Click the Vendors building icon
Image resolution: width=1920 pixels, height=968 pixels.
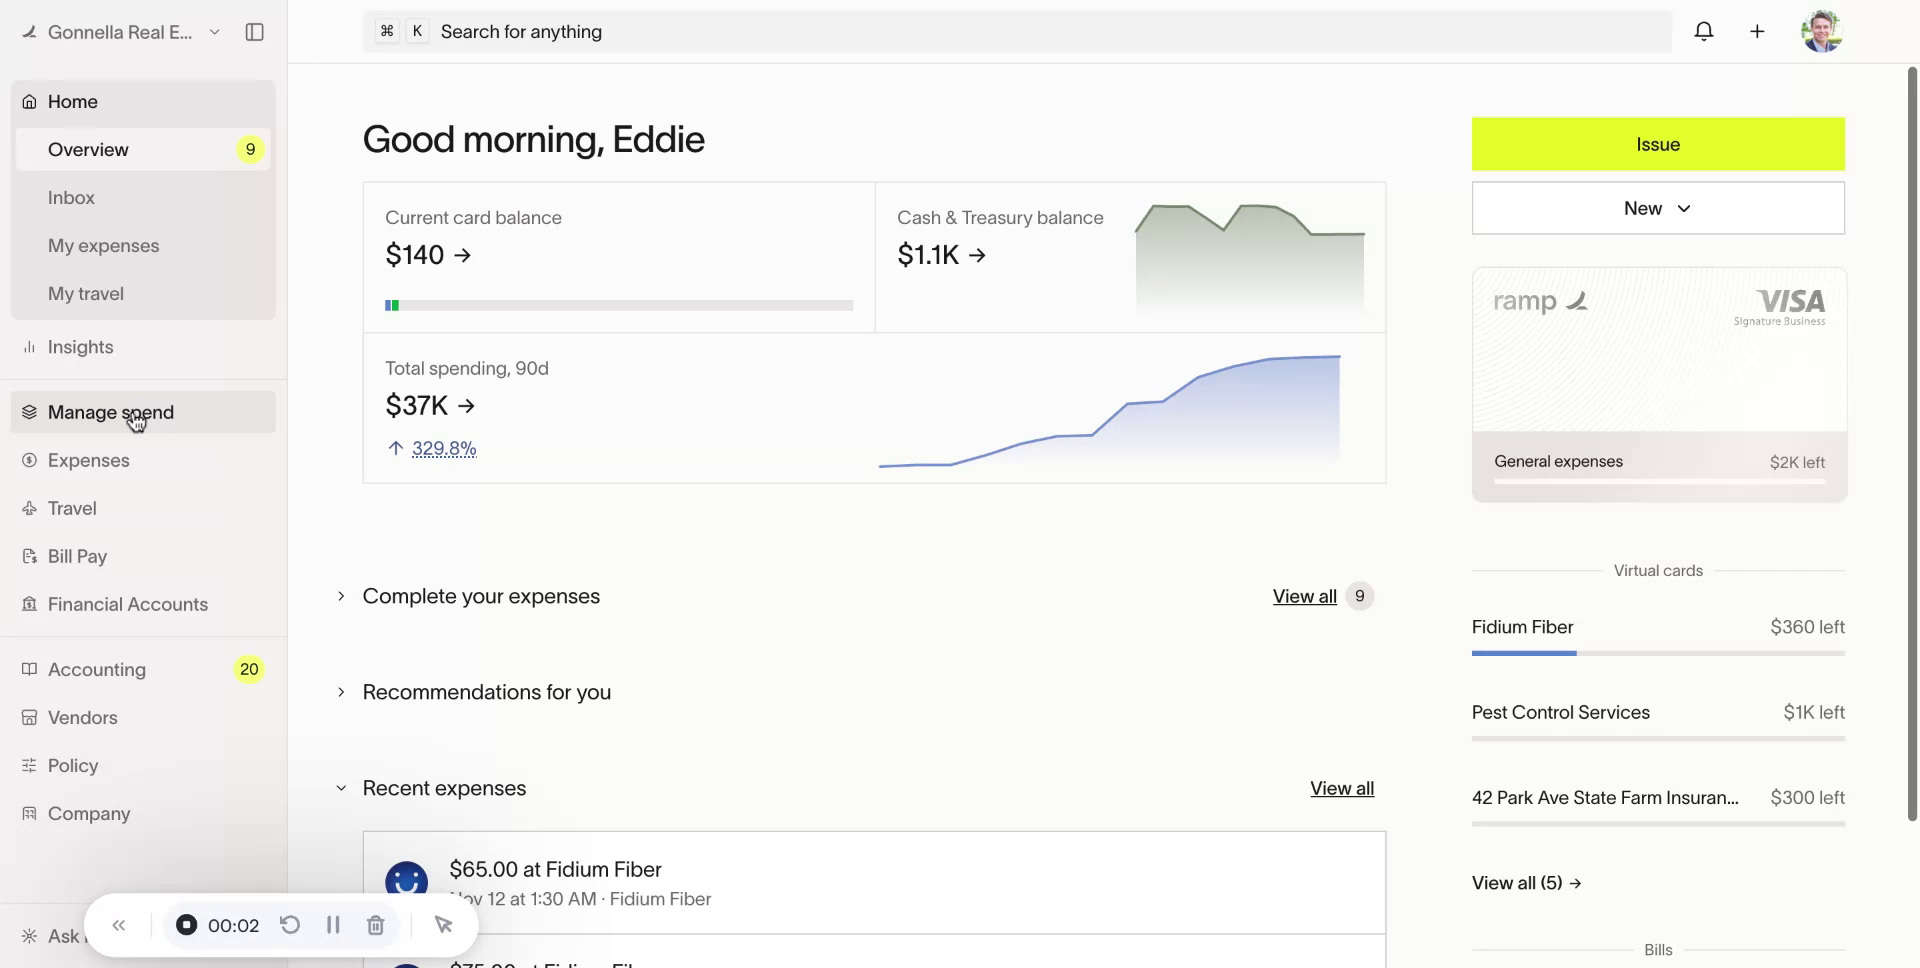(x=29, y=717)
